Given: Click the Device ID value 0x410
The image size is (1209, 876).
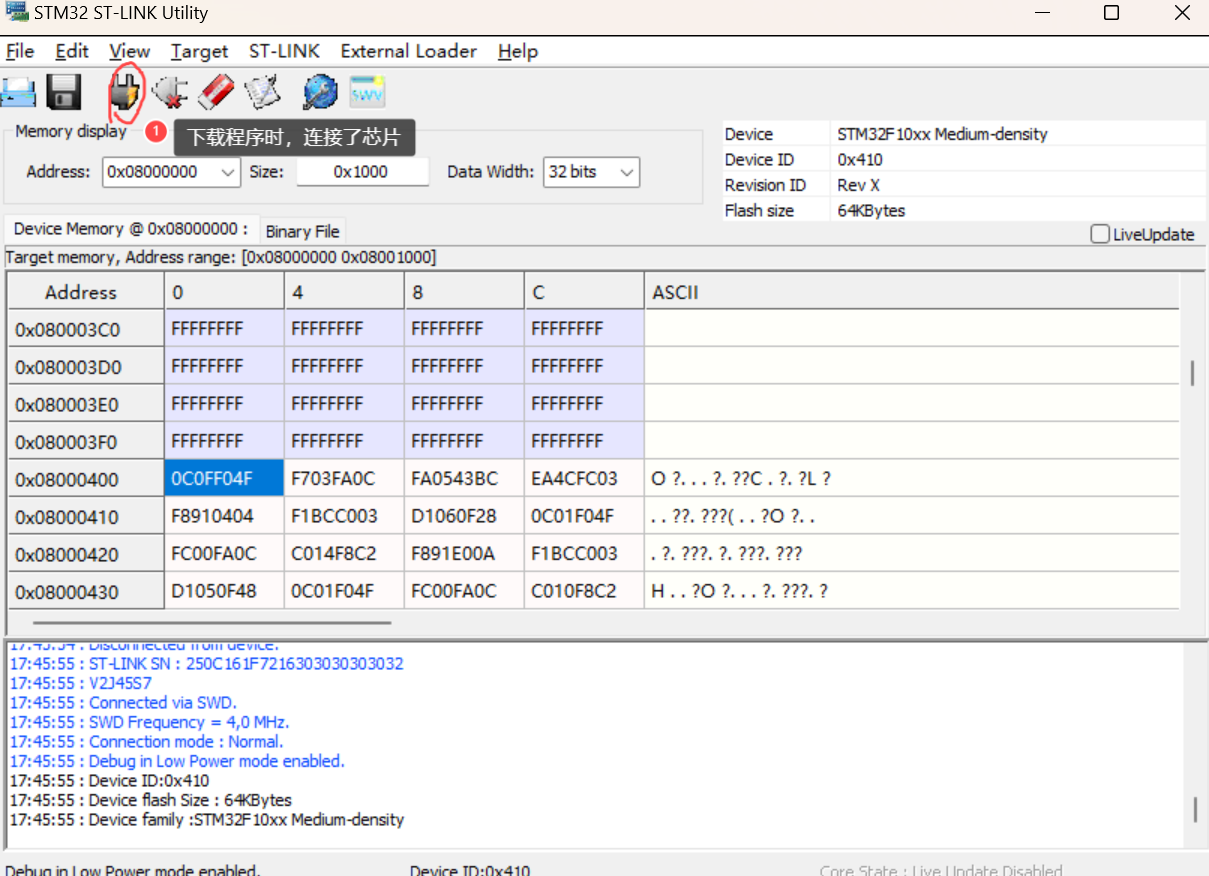Looking at the screenshot, I should click(860, 160).
